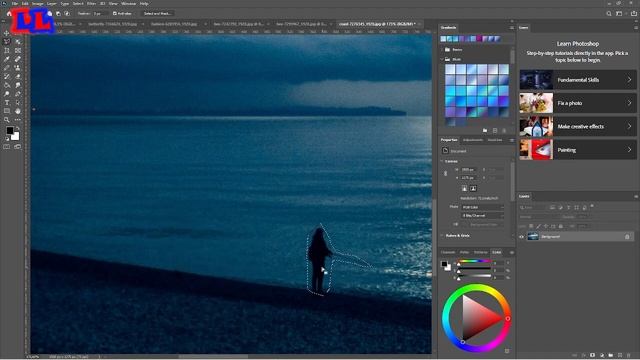The height and width of the screenshot is (360, 640).
Task: Toggle Quick Mask mode in toolbar
Action: [7, 147]
